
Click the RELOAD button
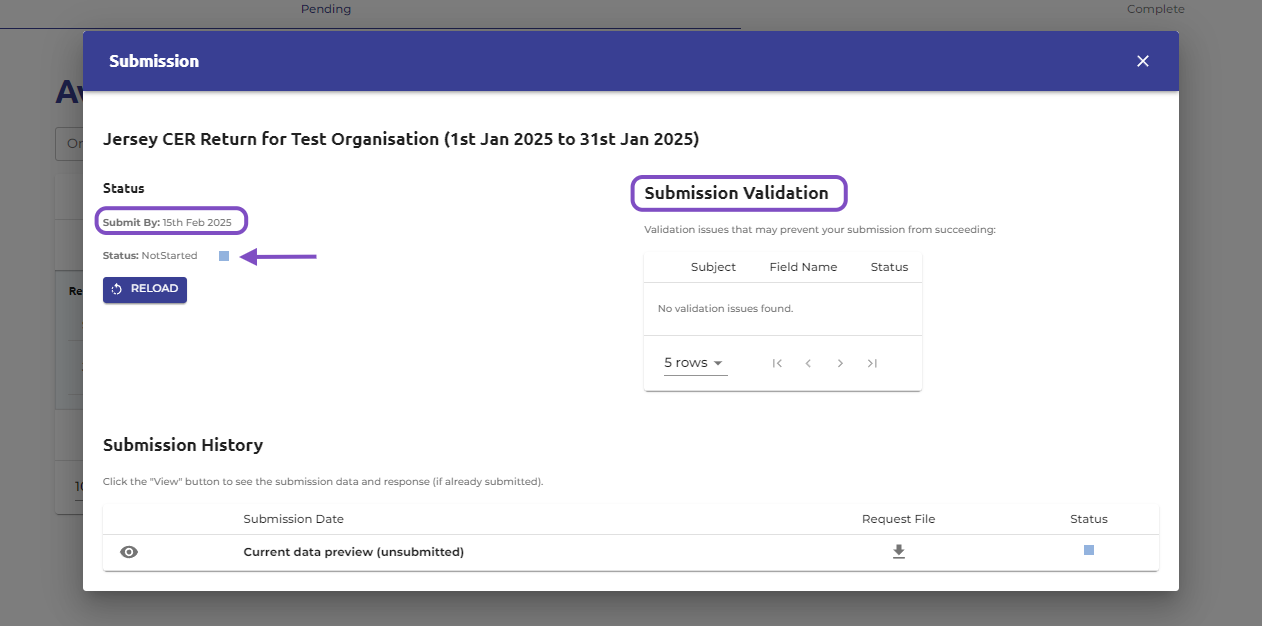[145, 289]
